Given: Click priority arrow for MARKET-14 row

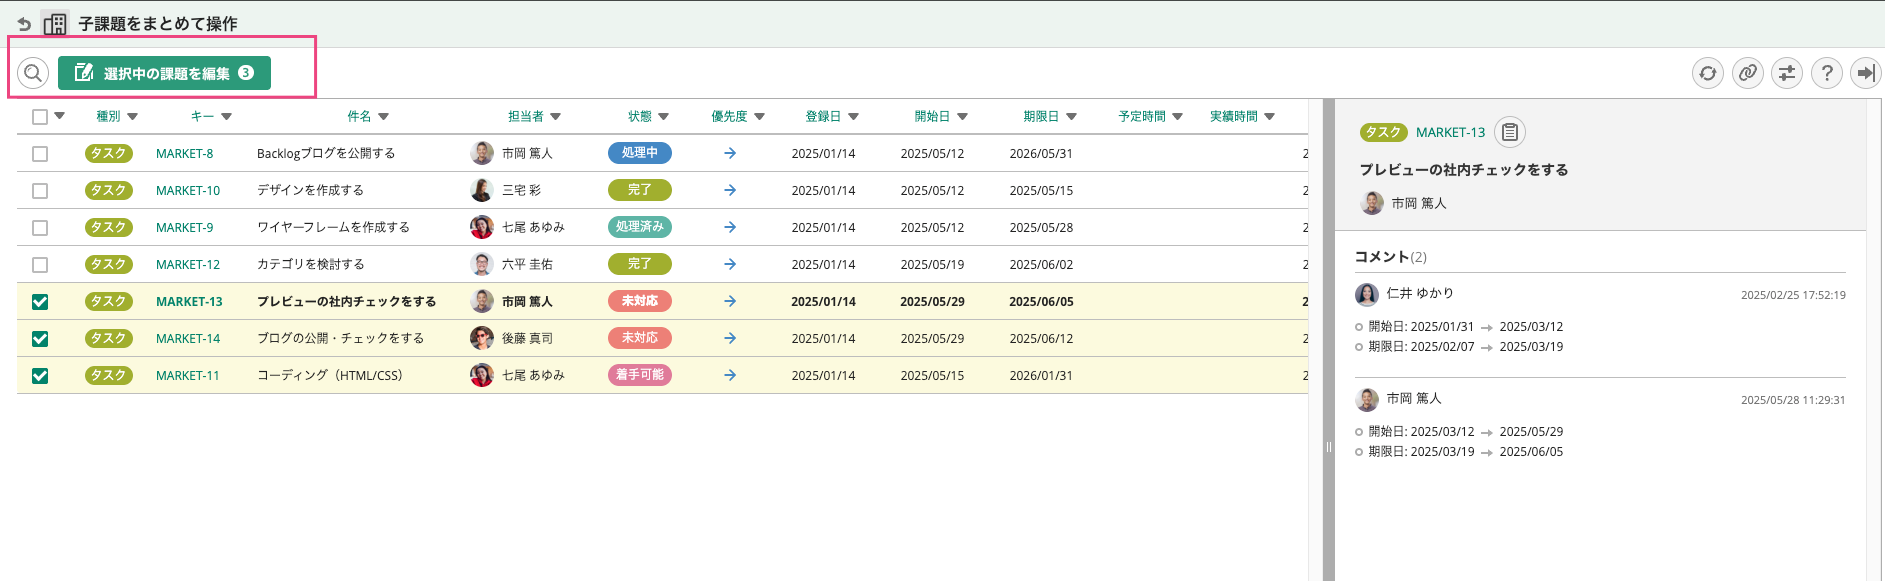Looking at the screenshot, I should coord(730,338).
